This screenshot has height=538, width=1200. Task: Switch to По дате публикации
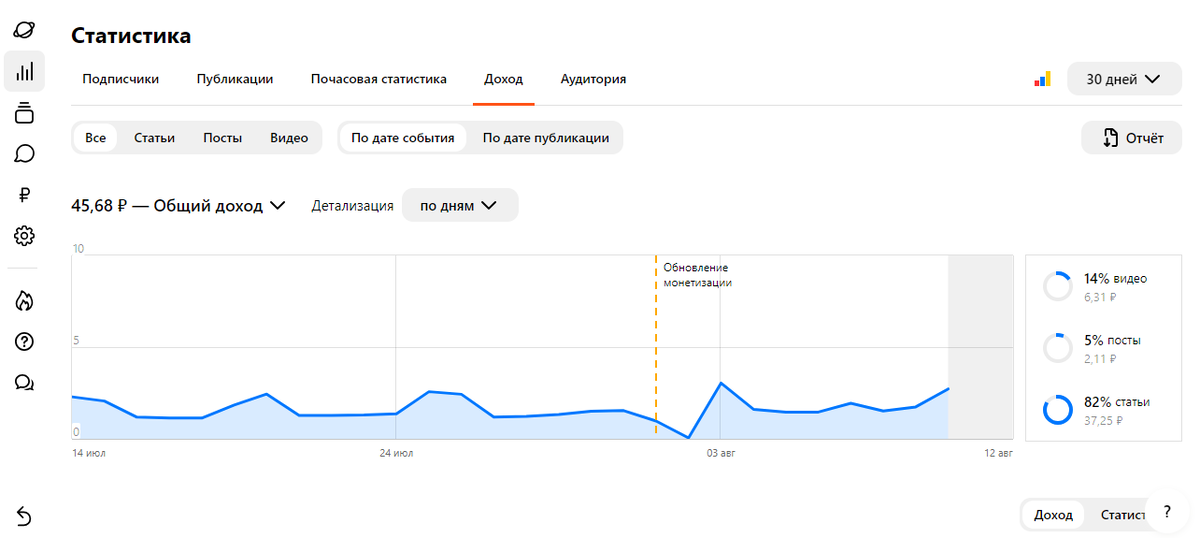[x=546, y=138]
